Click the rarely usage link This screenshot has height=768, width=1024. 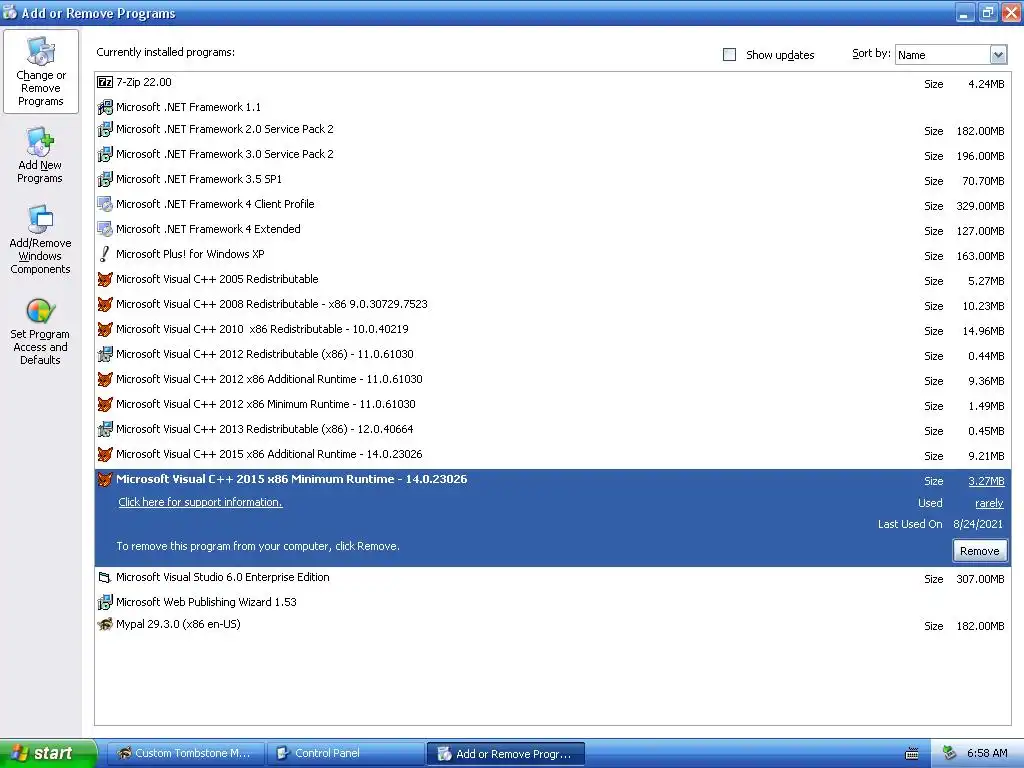coord(989,504)
